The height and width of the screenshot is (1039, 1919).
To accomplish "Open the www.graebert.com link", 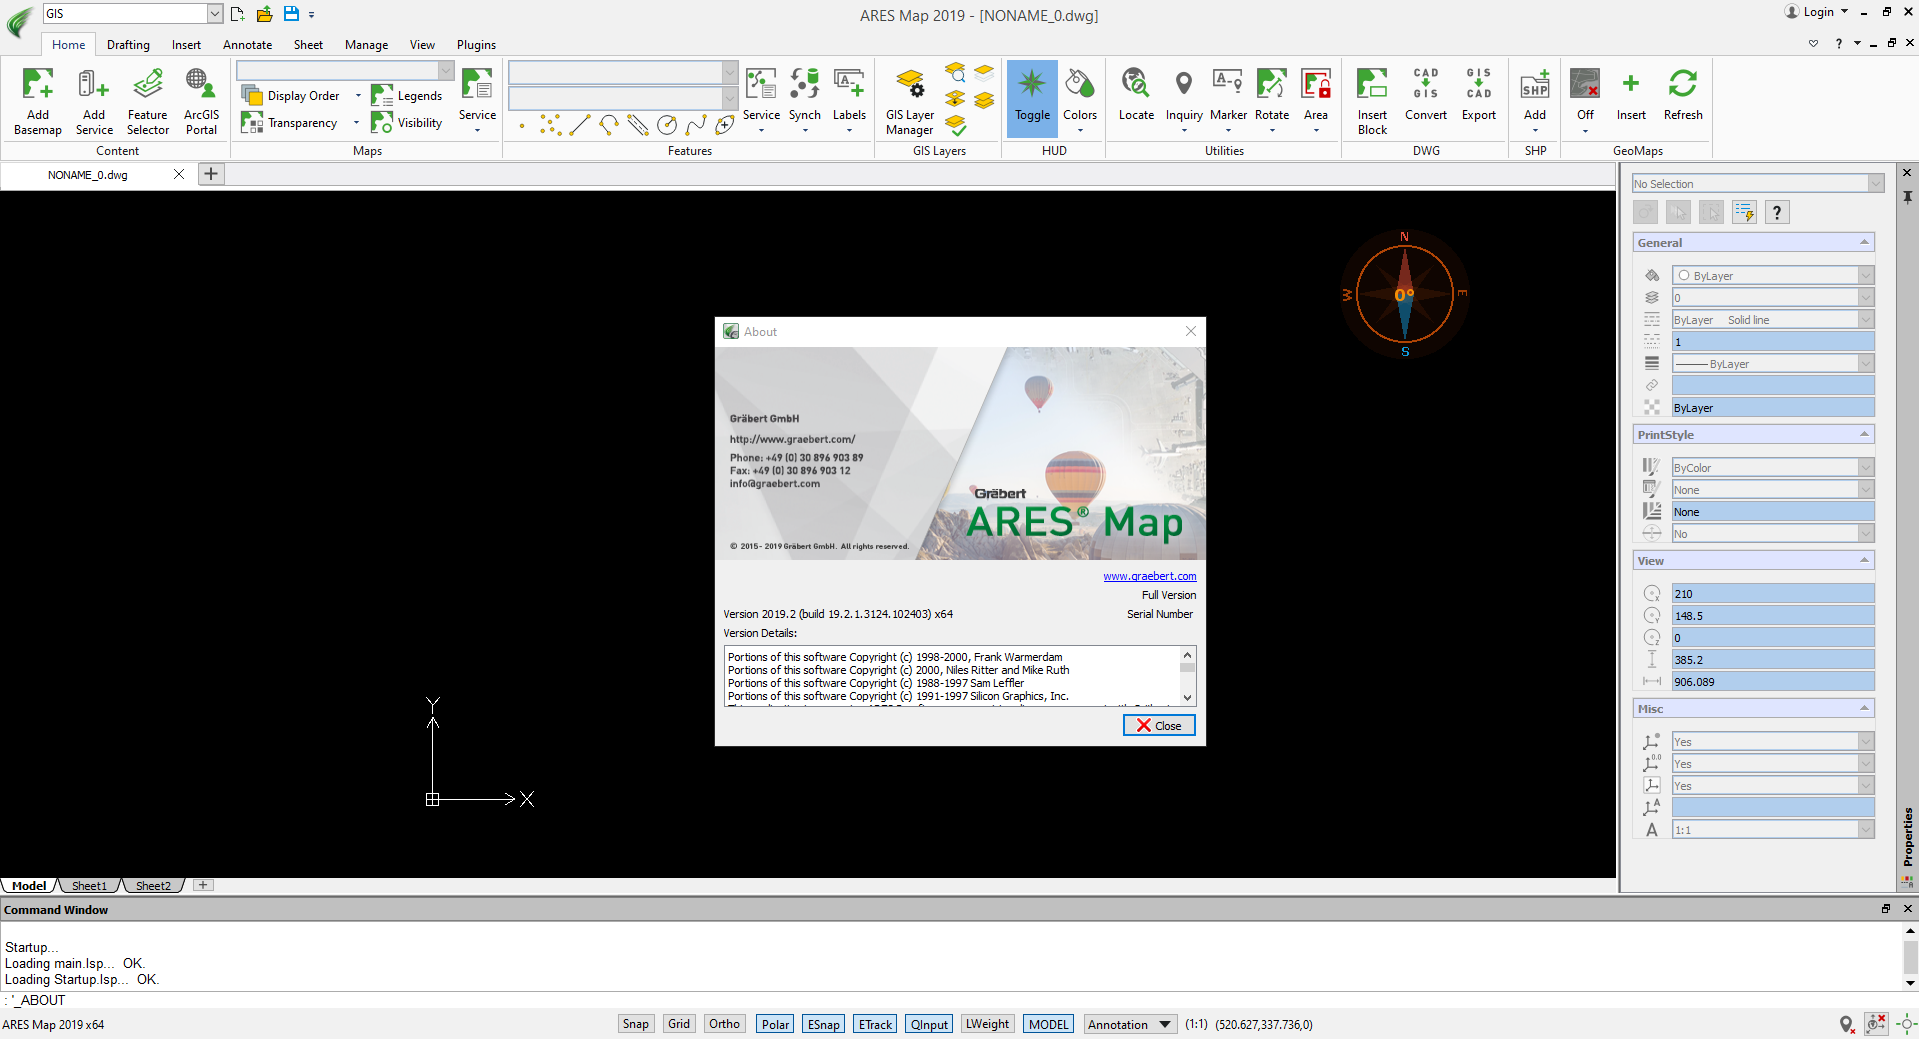I will point(1149,576).
